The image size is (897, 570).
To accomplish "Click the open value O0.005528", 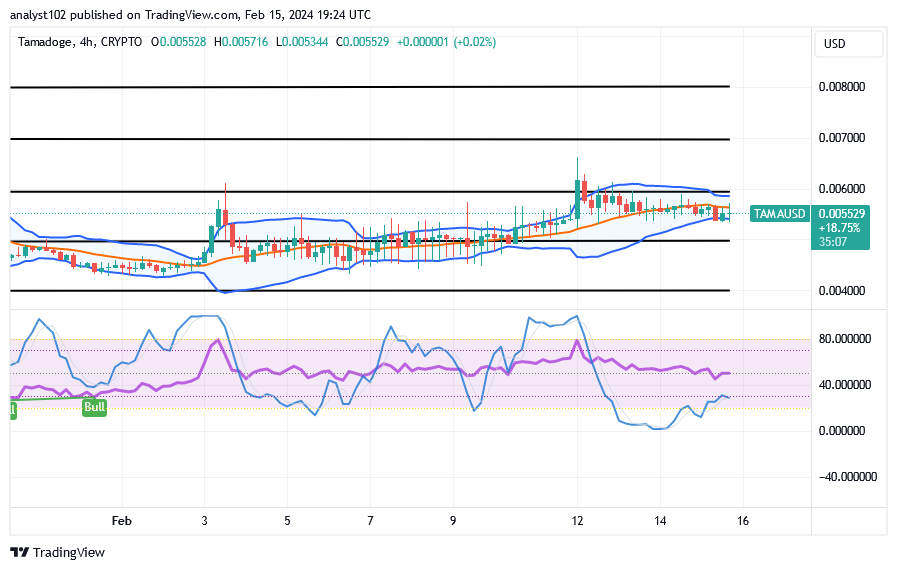I will point(178,42).
